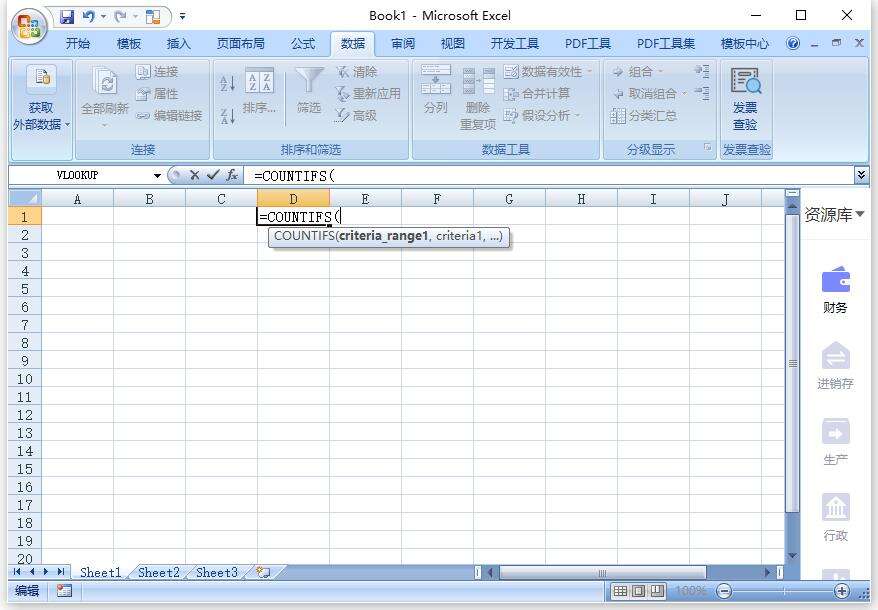The width and height of the screenshot is (878, 610).
Task: Open Advanced filter (高级)
Action: (356, 115)
